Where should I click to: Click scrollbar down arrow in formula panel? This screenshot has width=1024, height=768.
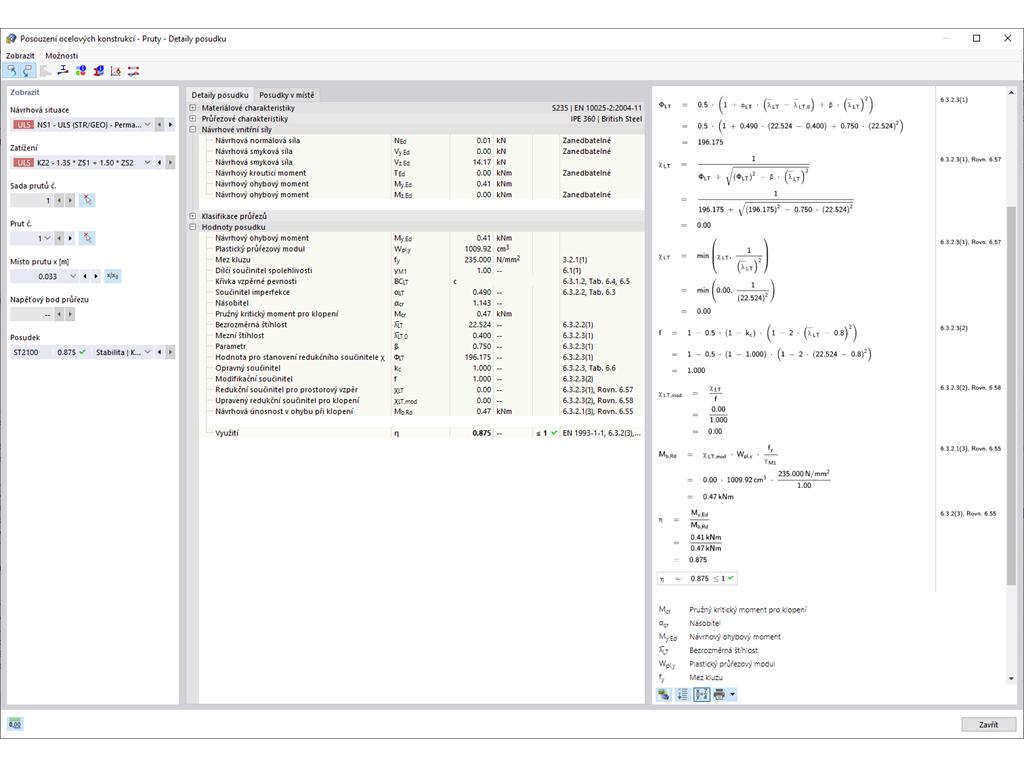coord(1011,679)
